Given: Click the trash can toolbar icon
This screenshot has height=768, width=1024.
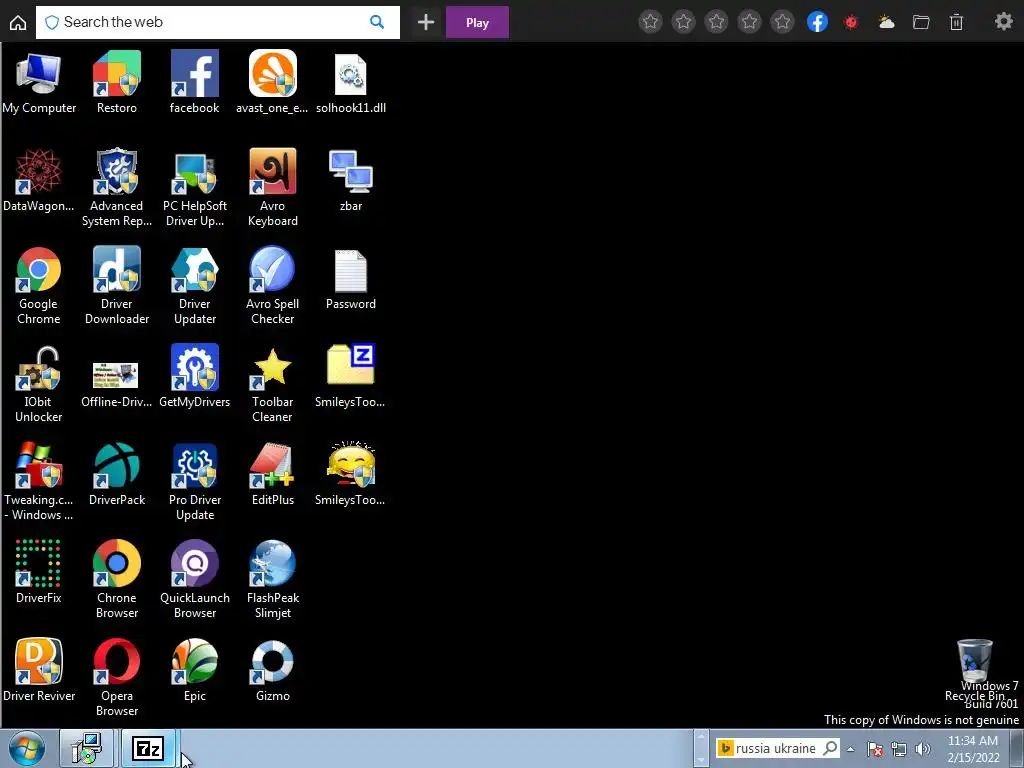Looking at the screenshot, I should [956, 22].
